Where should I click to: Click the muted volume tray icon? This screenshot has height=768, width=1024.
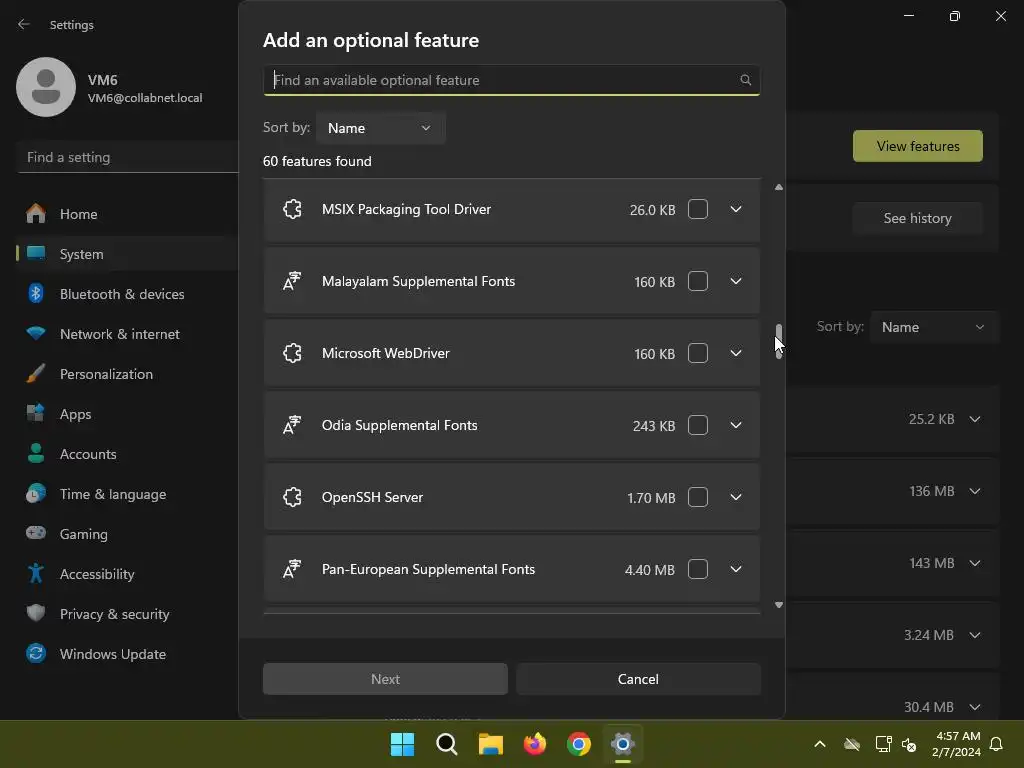[x=909, y=744]
